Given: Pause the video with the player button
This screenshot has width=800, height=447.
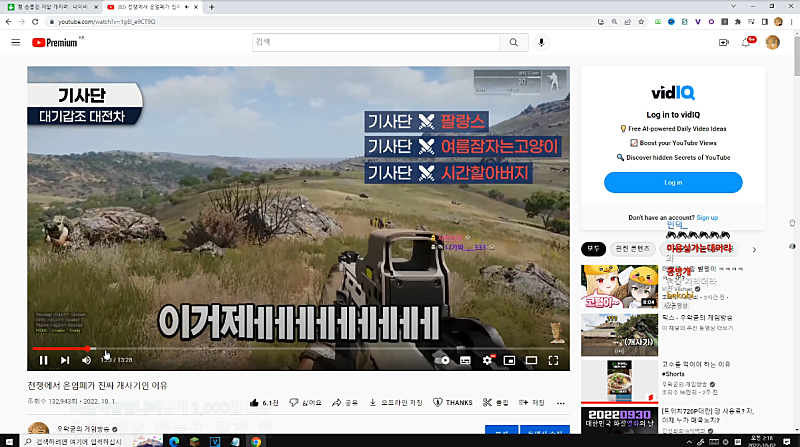Looking at the screenshot, I should 43,360.
